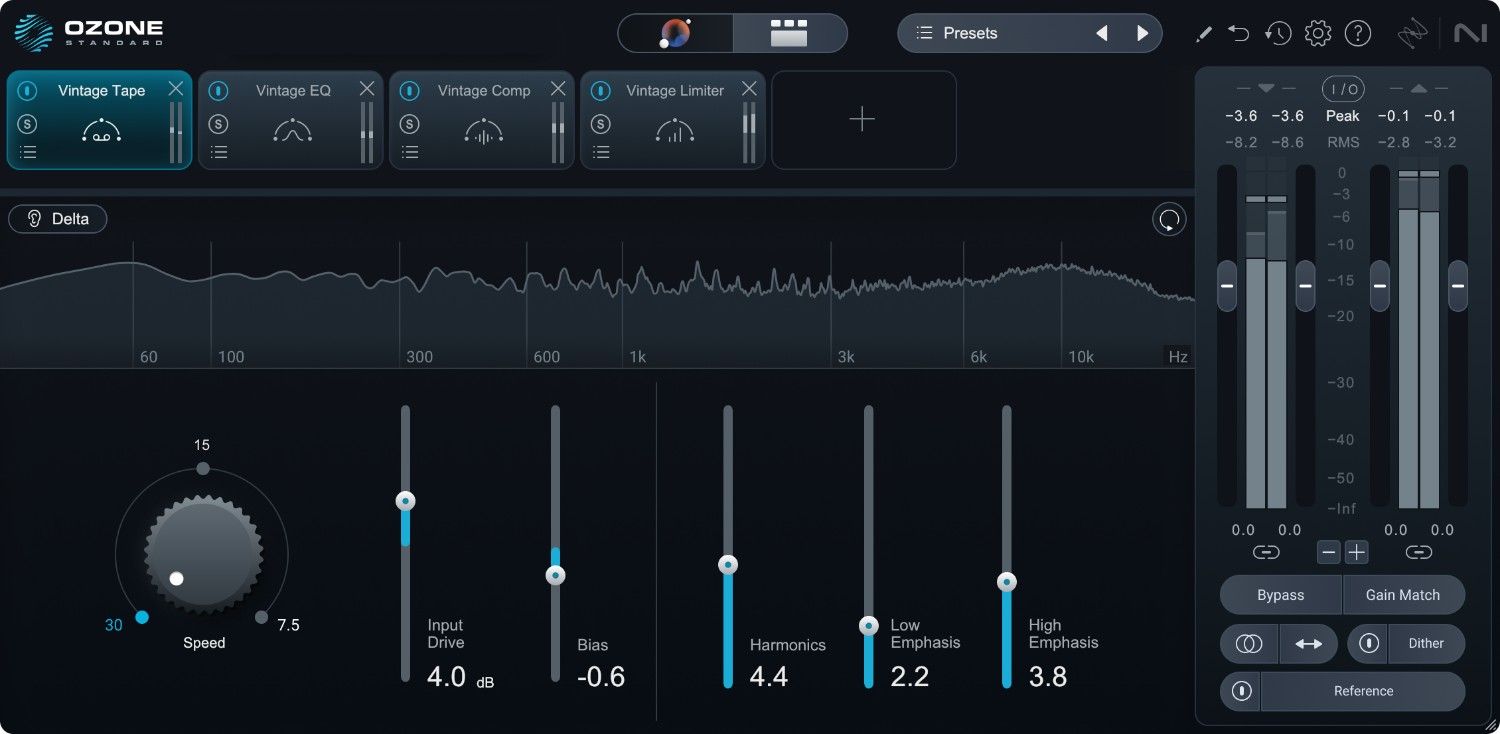Go to the next preset arrow
This screenshot has width=1500, height=734.
click(1142, 33)
